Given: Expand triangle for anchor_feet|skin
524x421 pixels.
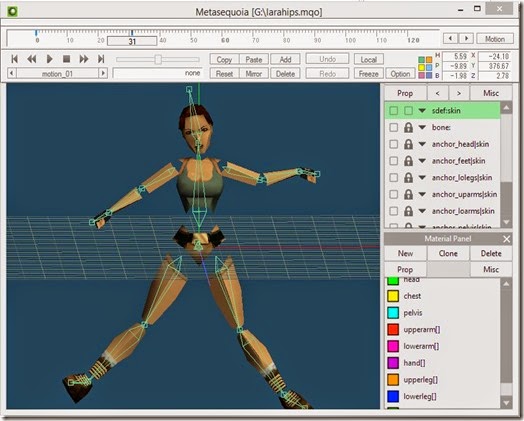Looking at the screenshot, I should pos(422,161).
